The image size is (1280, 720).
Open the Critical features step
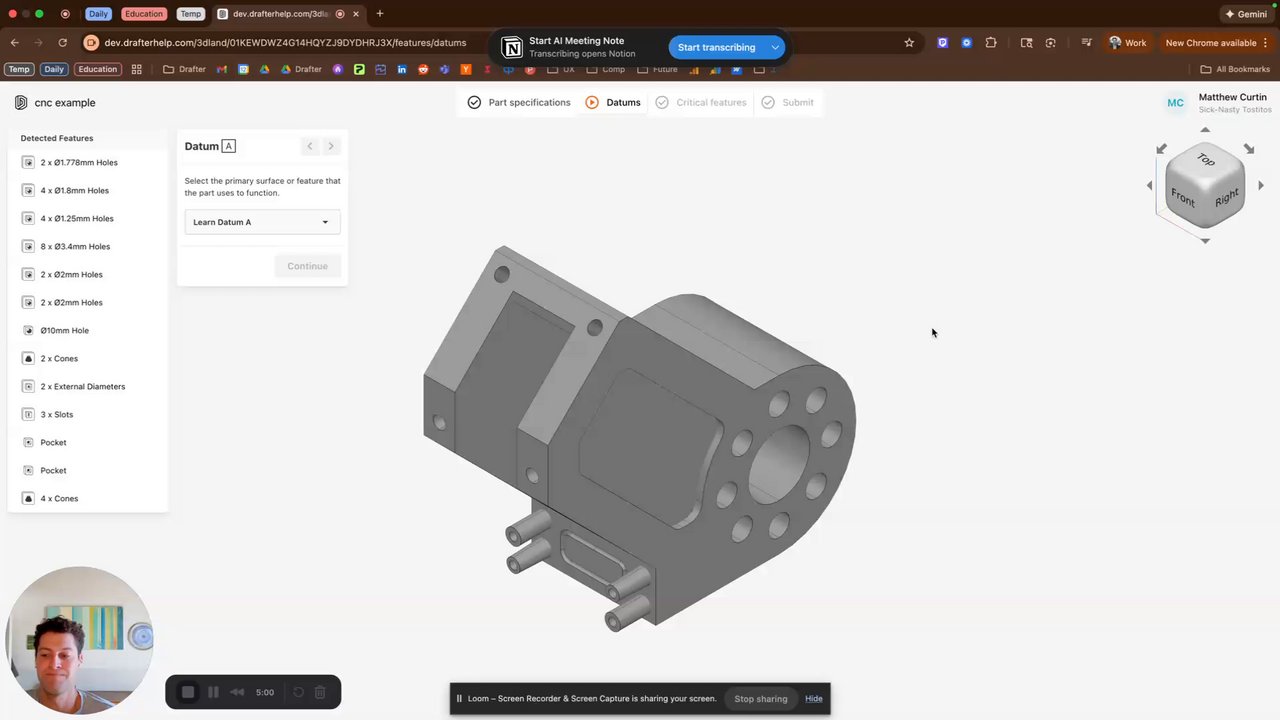(x=701, y=102)
